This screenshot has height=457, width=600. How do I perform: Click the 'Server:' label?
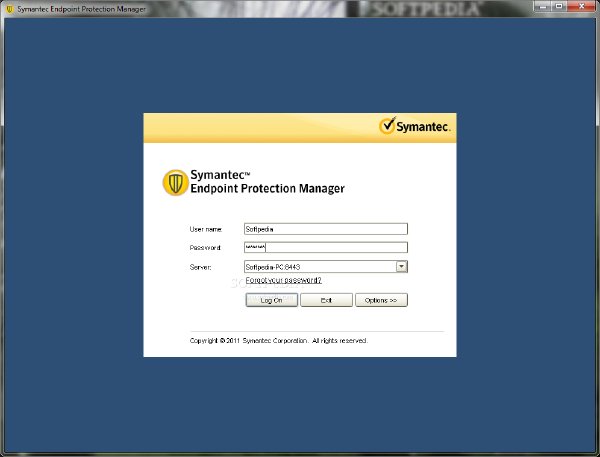tap(200, 267)
